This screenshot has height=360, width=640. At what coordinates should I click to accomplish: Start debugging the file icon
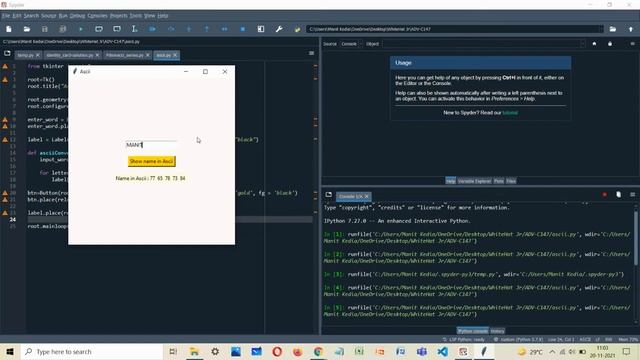coord(152,29)
